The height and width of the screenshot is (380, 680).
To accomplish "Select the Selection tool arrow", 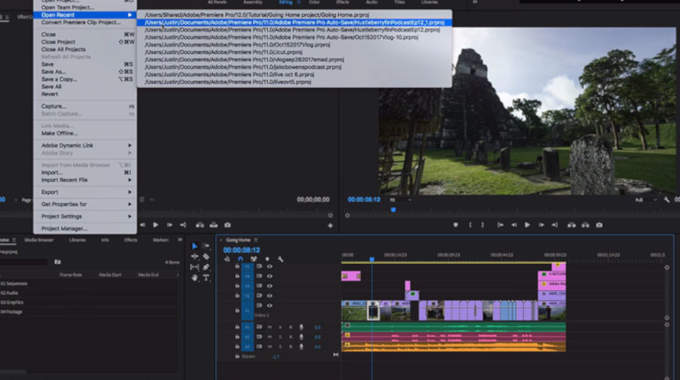I will [194, 246].
